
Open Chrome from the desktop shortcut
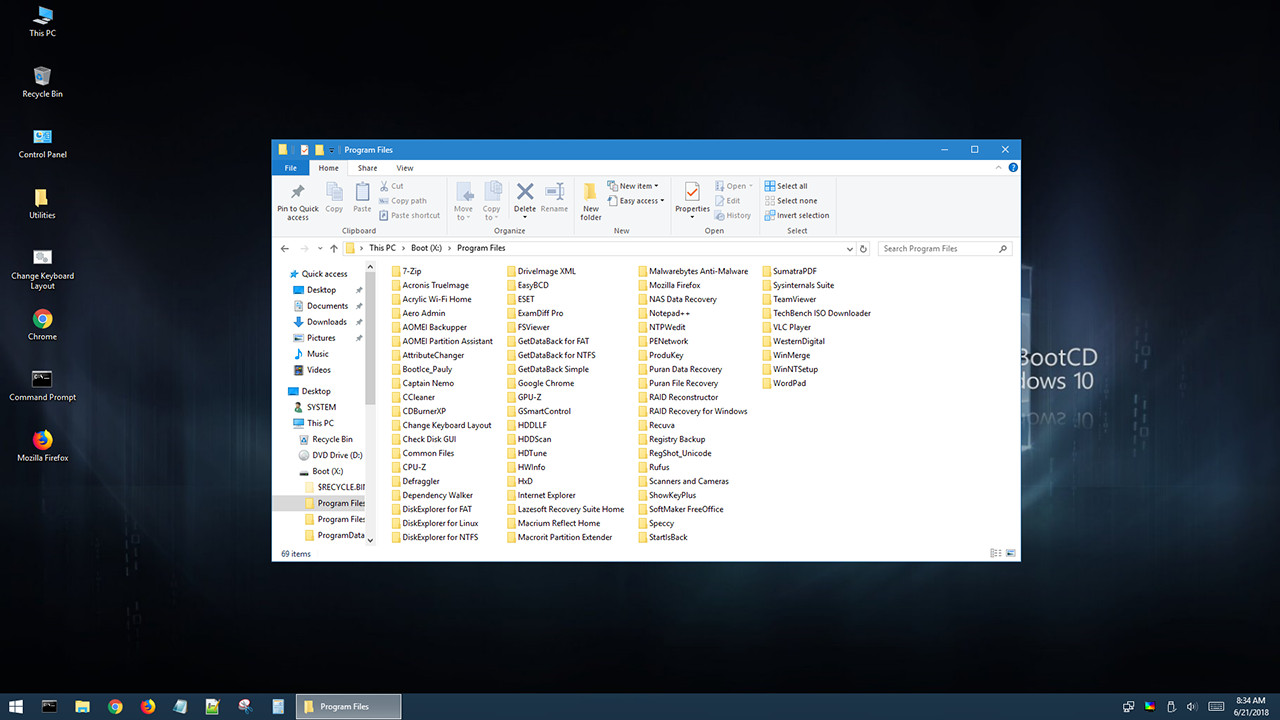click(42, 320)
